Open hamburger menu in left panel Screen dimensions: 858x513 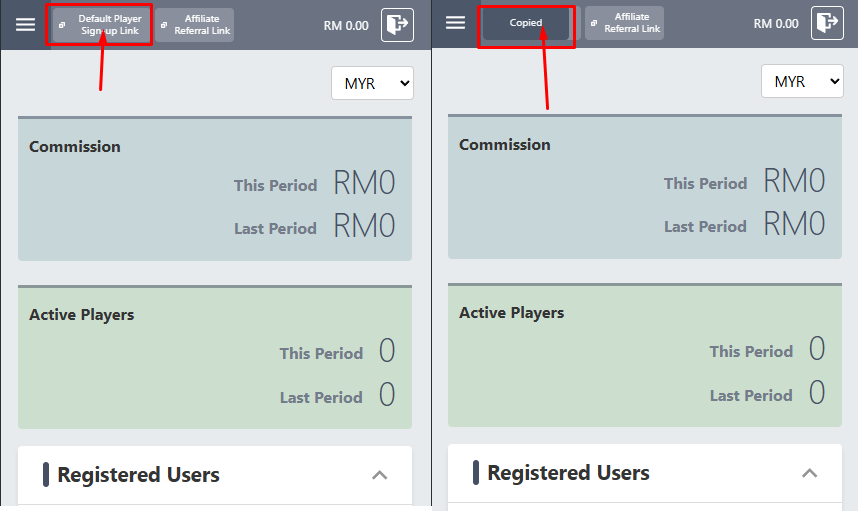[25, 25]
